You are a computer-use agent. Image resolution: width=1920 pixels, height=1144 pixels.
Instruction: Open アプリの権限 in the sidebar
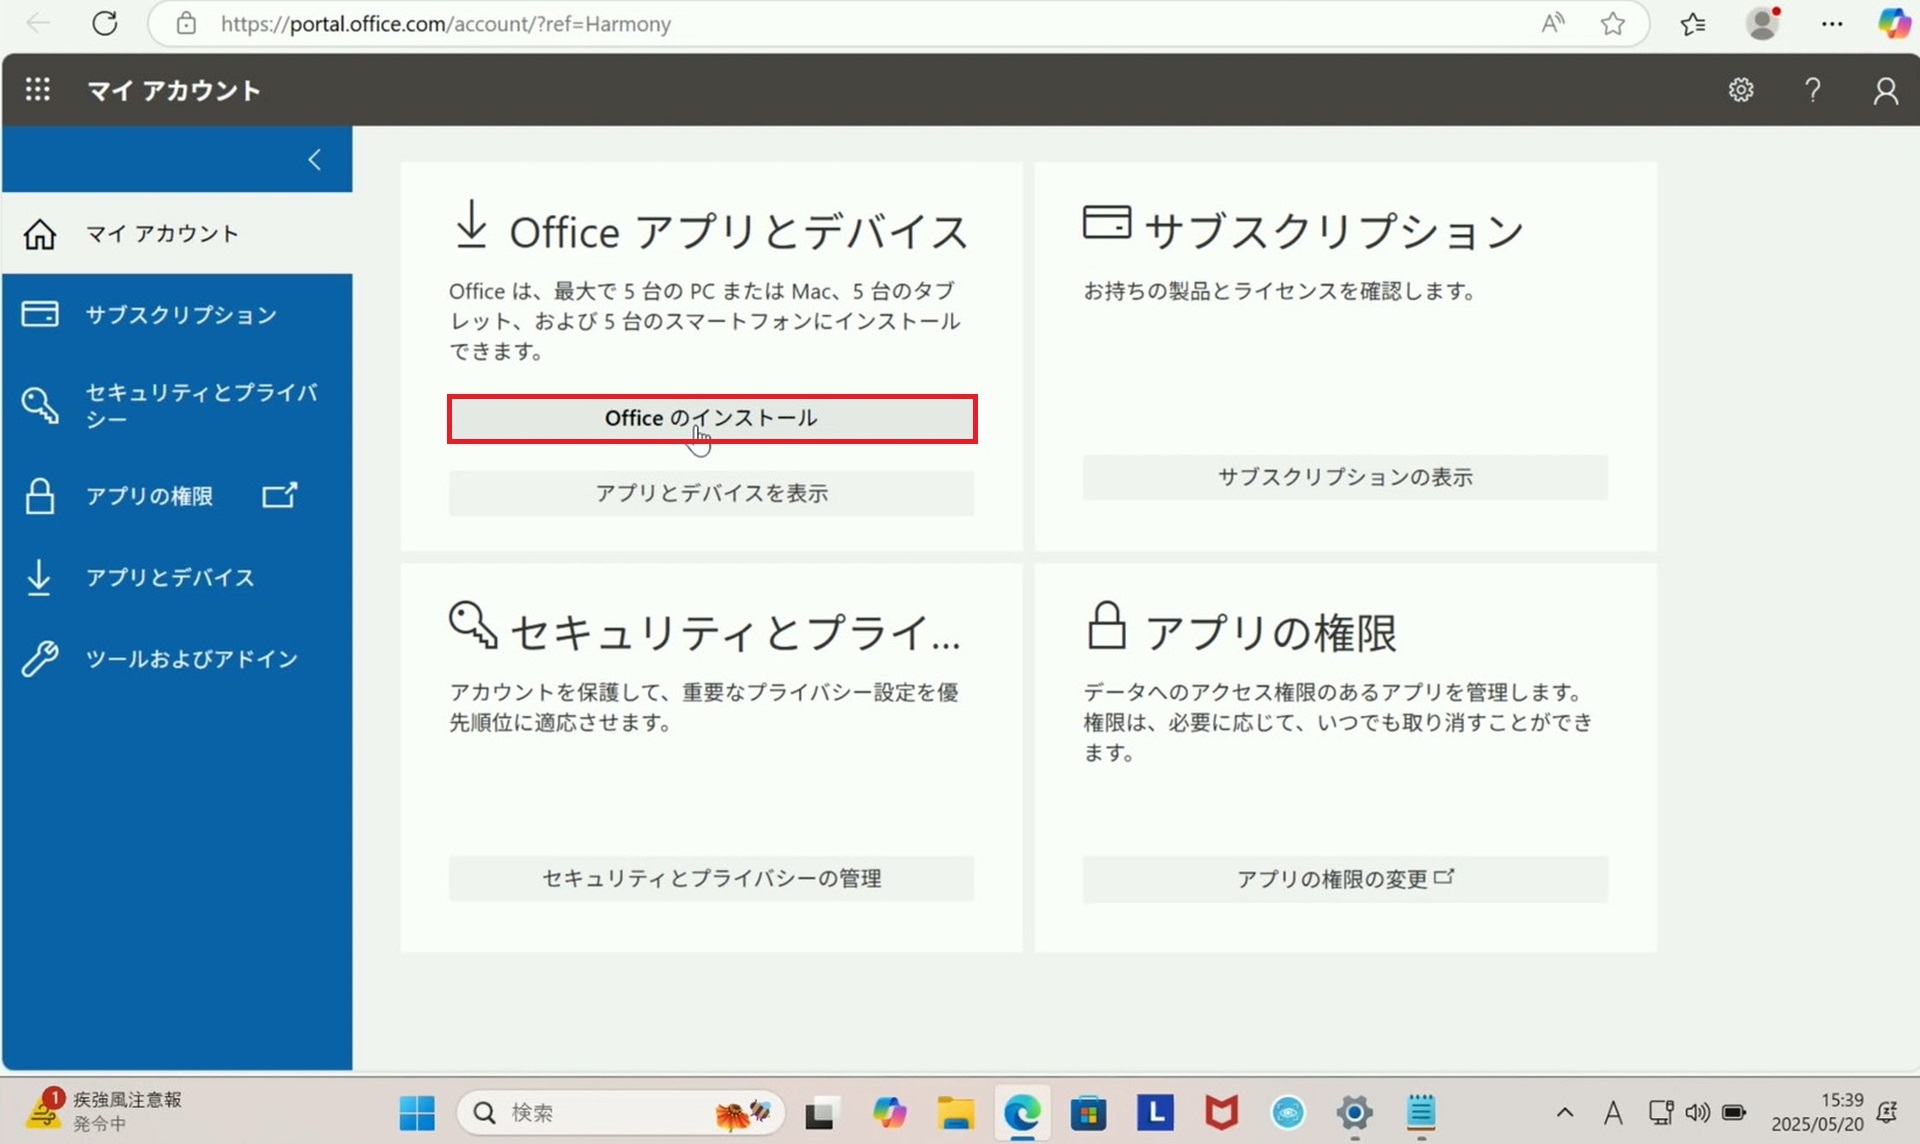177,496
